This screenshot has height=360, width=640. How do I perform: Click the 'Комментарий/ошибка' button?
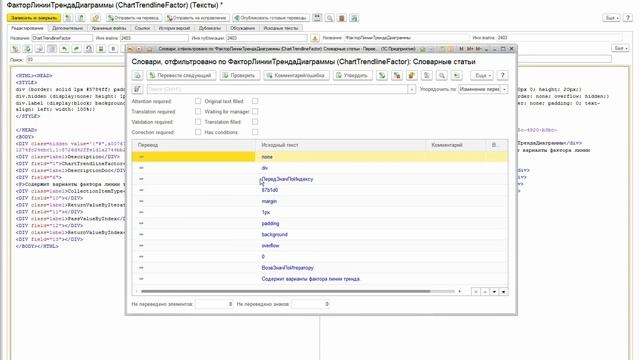(296, 76)
